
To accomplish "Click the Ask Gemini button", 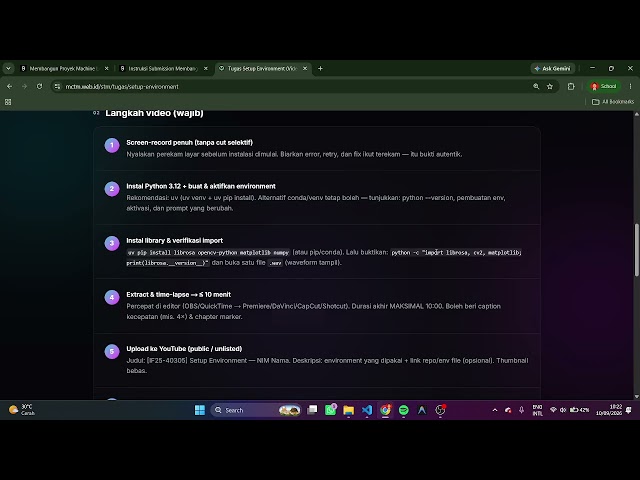I will coord(552,69).
